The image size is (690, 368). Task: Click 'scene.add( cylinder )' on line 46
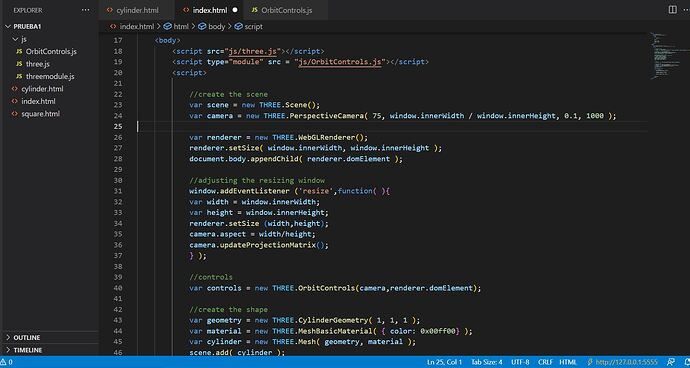pos(235,353)
